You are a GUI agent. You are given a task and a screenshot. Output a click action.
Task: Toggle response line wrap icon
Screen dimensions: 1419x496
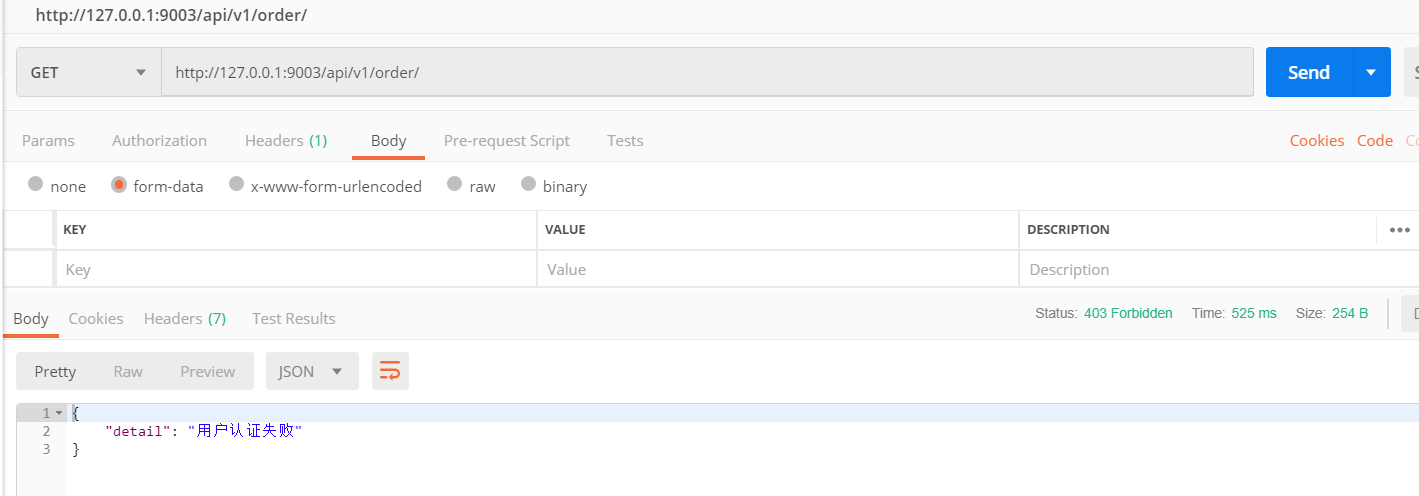[390, 371]
